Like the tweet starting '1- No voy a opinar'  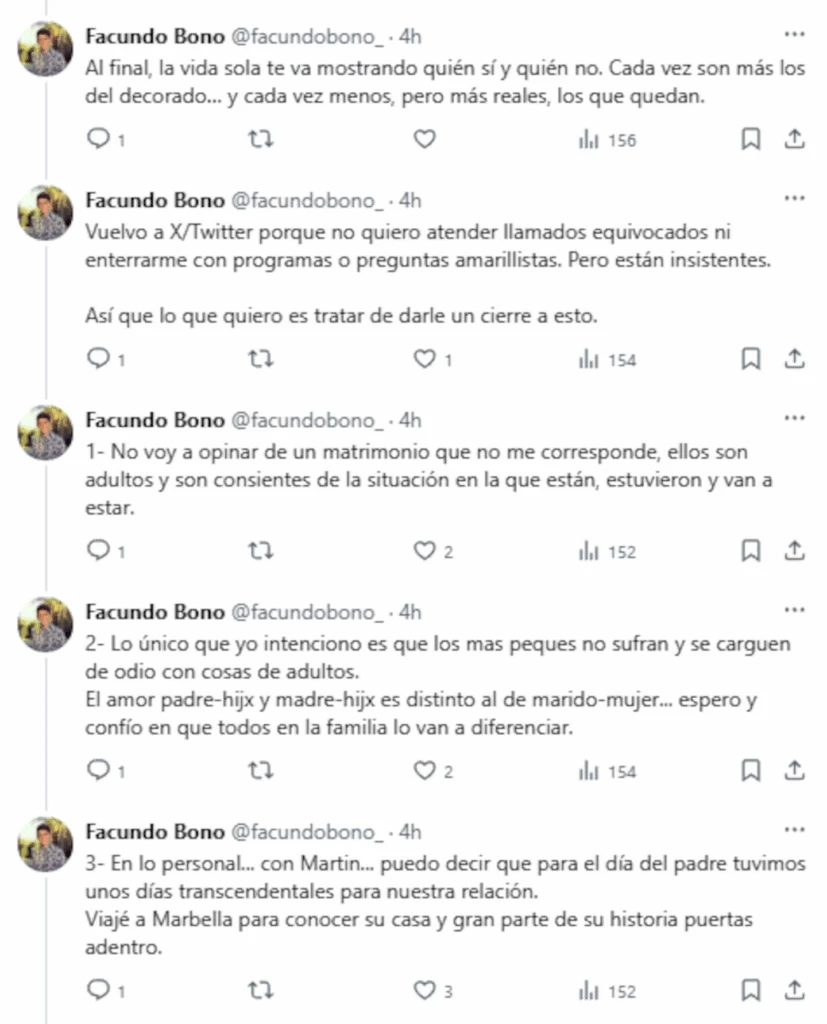[426, 551]
